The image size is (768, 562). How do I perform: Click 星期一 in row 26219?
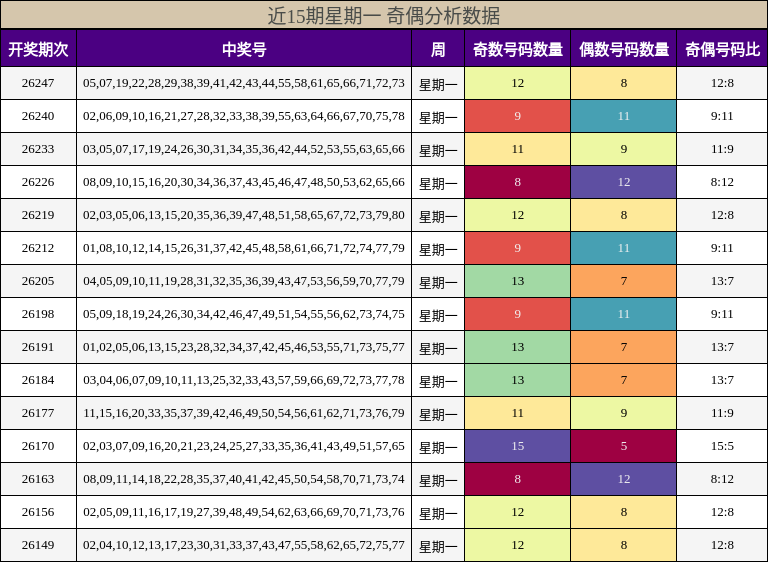(438, 217)
